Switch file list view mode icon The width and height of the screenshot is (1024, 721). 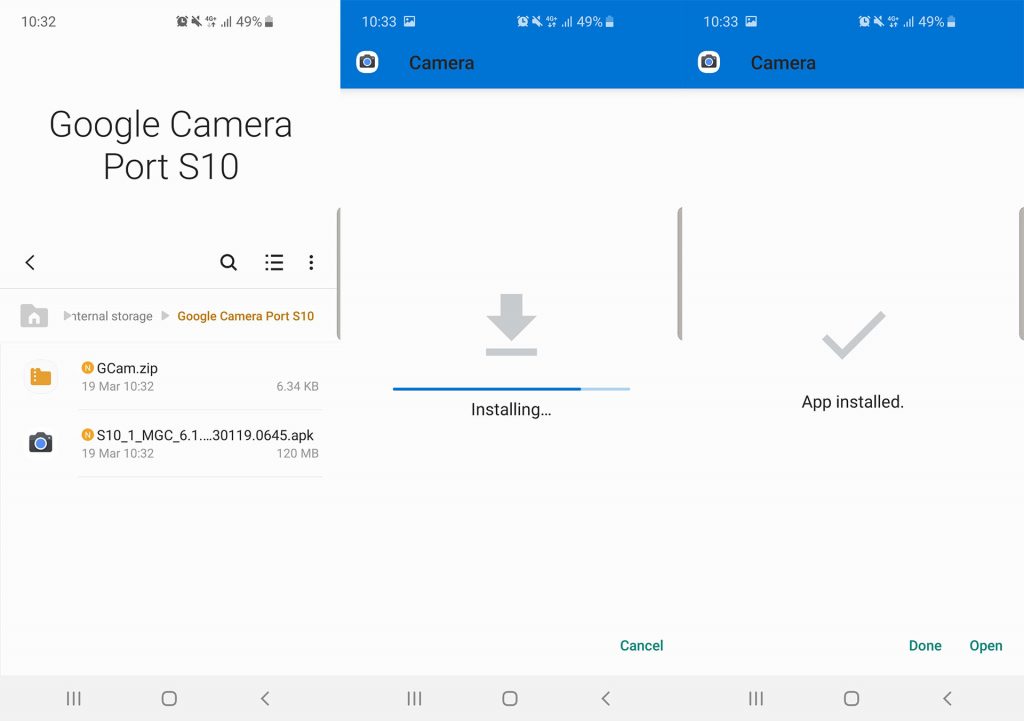click(x=274, y=263)
